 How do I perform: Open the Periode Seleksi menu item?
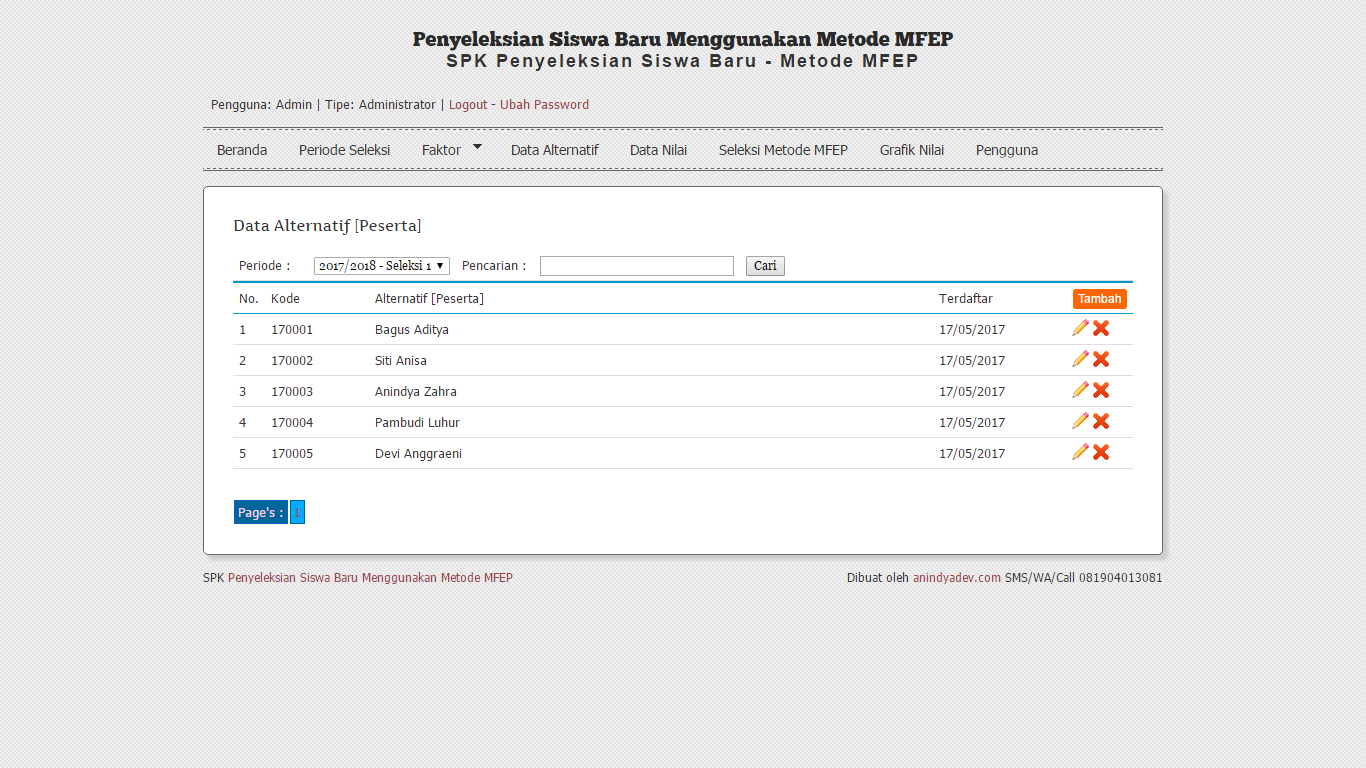click(x=344, y=150)
